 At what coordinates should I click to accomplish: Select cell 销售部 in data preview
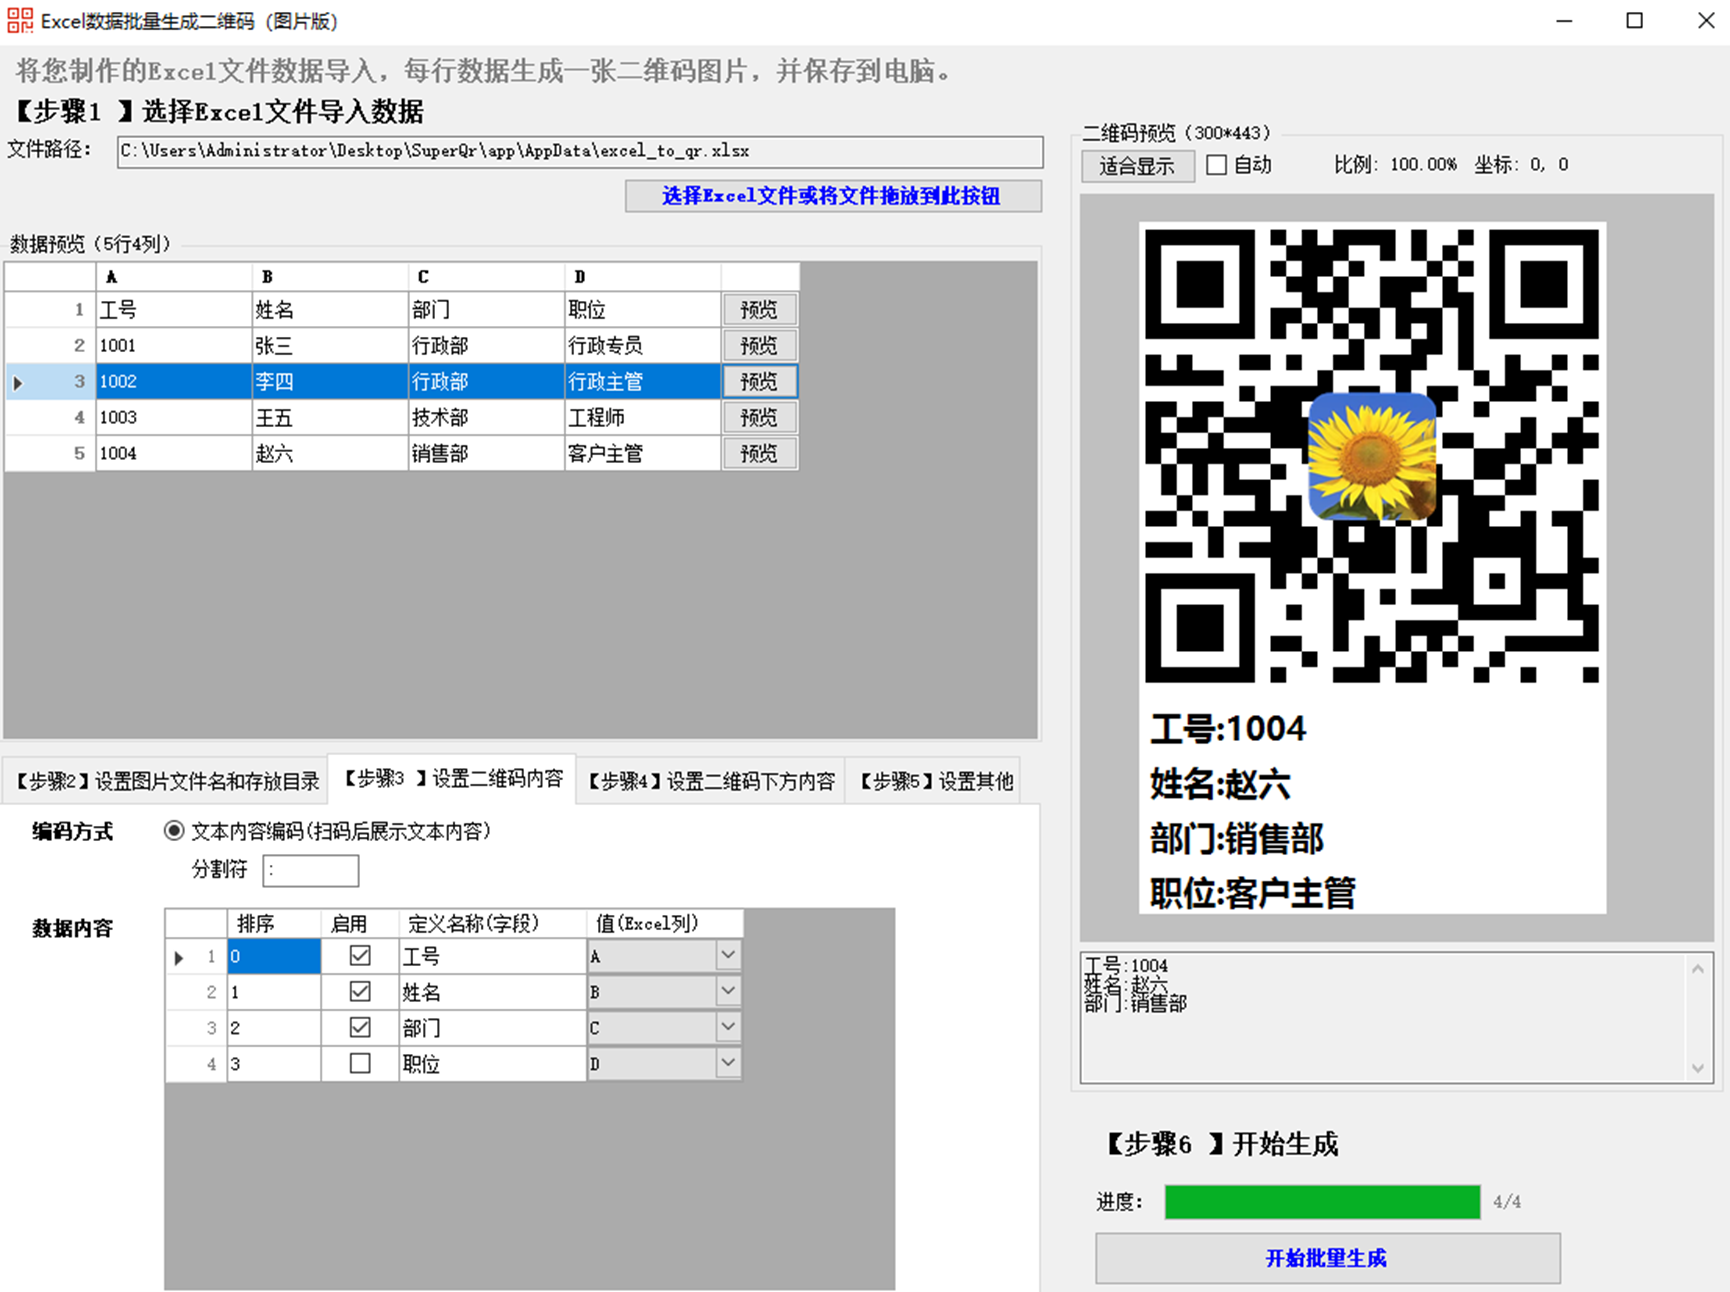pos(486,454)
